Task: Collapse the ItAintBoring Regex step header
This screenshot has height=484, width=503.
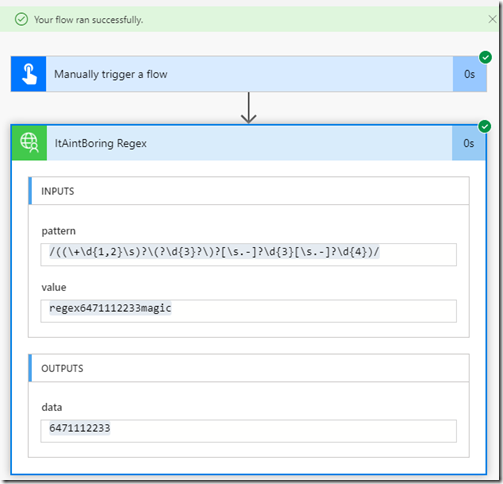Action: point(249,143)
